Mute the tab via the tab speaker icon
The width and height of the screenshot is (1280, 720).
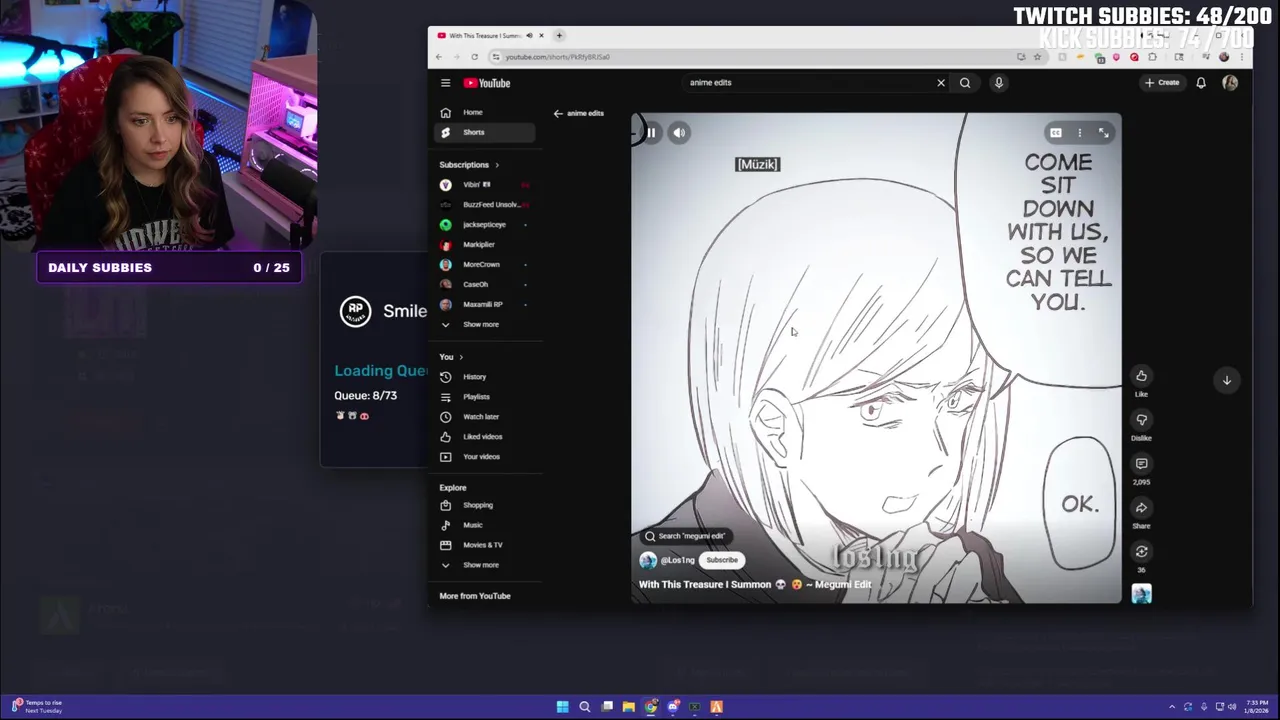pyautogui.click(x=529, y=36)
